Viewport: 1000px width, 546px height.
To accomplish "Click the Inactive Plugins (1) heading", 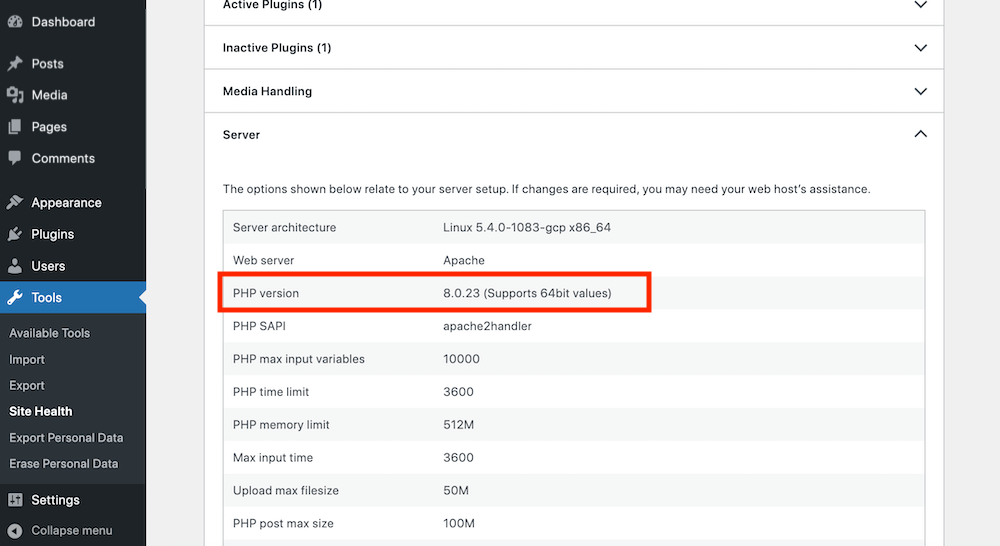I will pyautogui.click(x=277, y=48).
